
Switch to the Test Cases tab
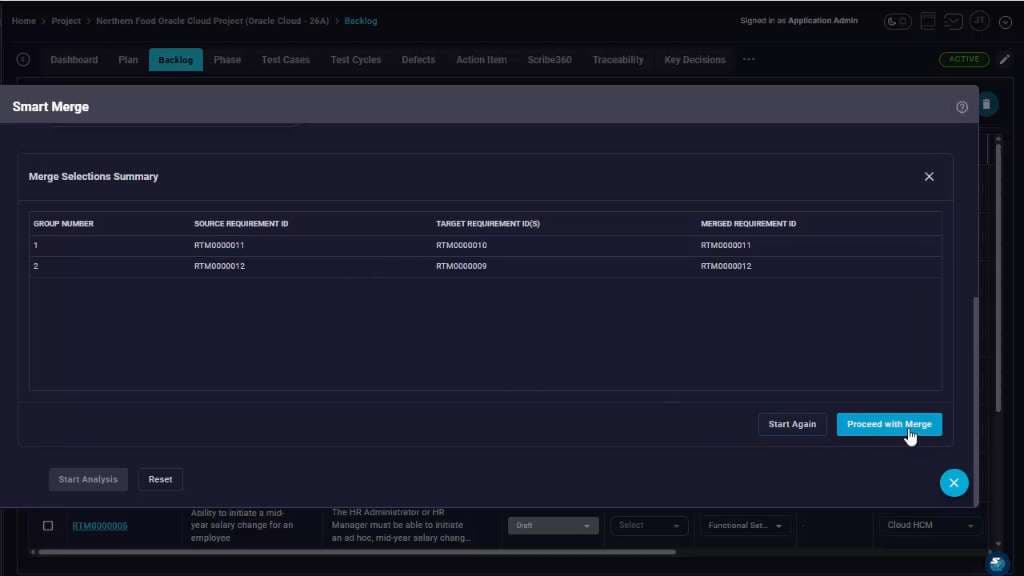pos(285,59)
